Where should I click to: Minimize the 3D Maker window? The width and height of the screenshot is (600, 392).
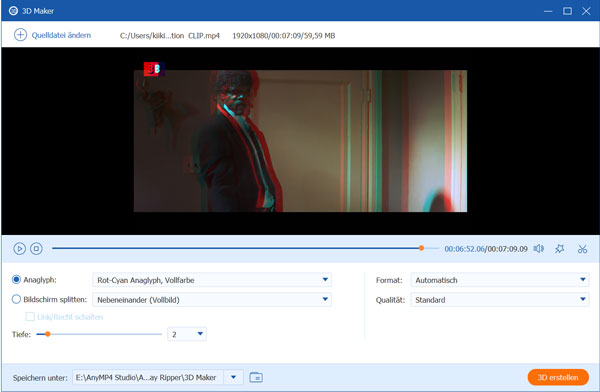coord(548,11)
